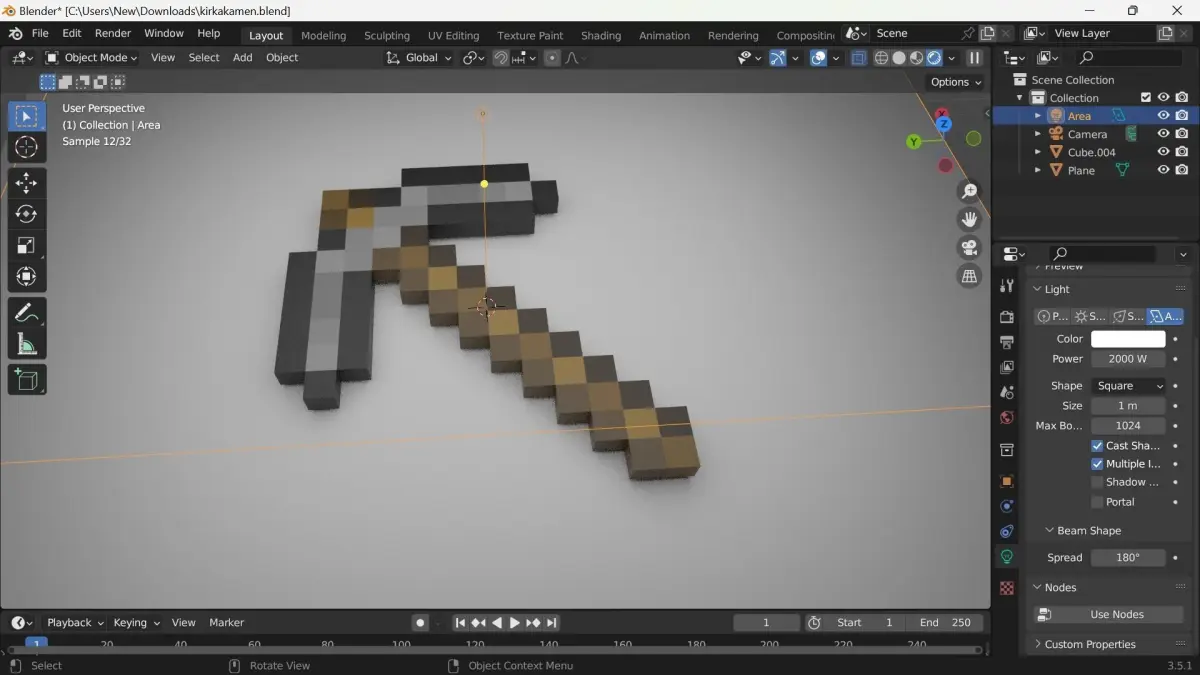Open Physics properties tab

1007,506
